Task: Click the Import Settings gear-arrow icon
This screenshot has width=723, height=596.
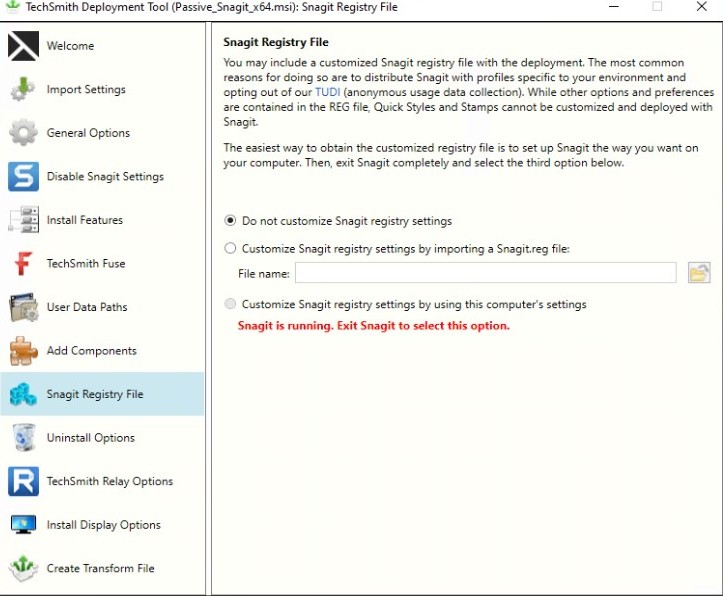Action: pyautogui.click(x=23, y=89)
